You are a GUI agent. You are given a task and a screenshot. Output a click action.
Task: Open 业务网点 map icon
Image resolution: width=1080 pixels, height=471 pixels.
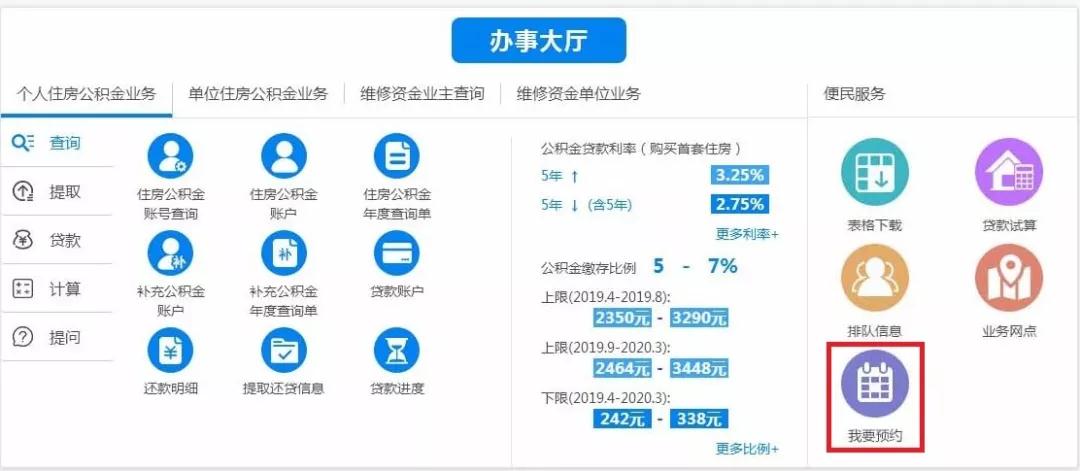[1008, 278]
